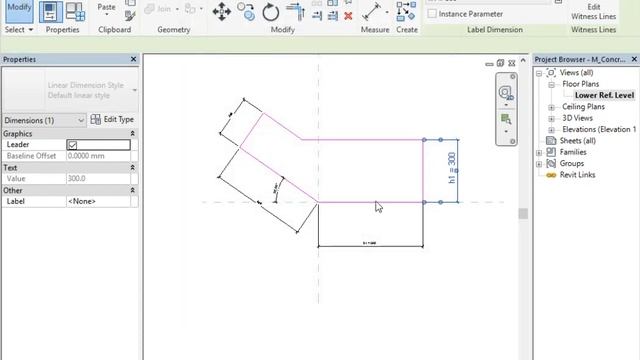
Task: Click the scroll up arrow of view
Action: pyautogui.click(x=523, y=60)
